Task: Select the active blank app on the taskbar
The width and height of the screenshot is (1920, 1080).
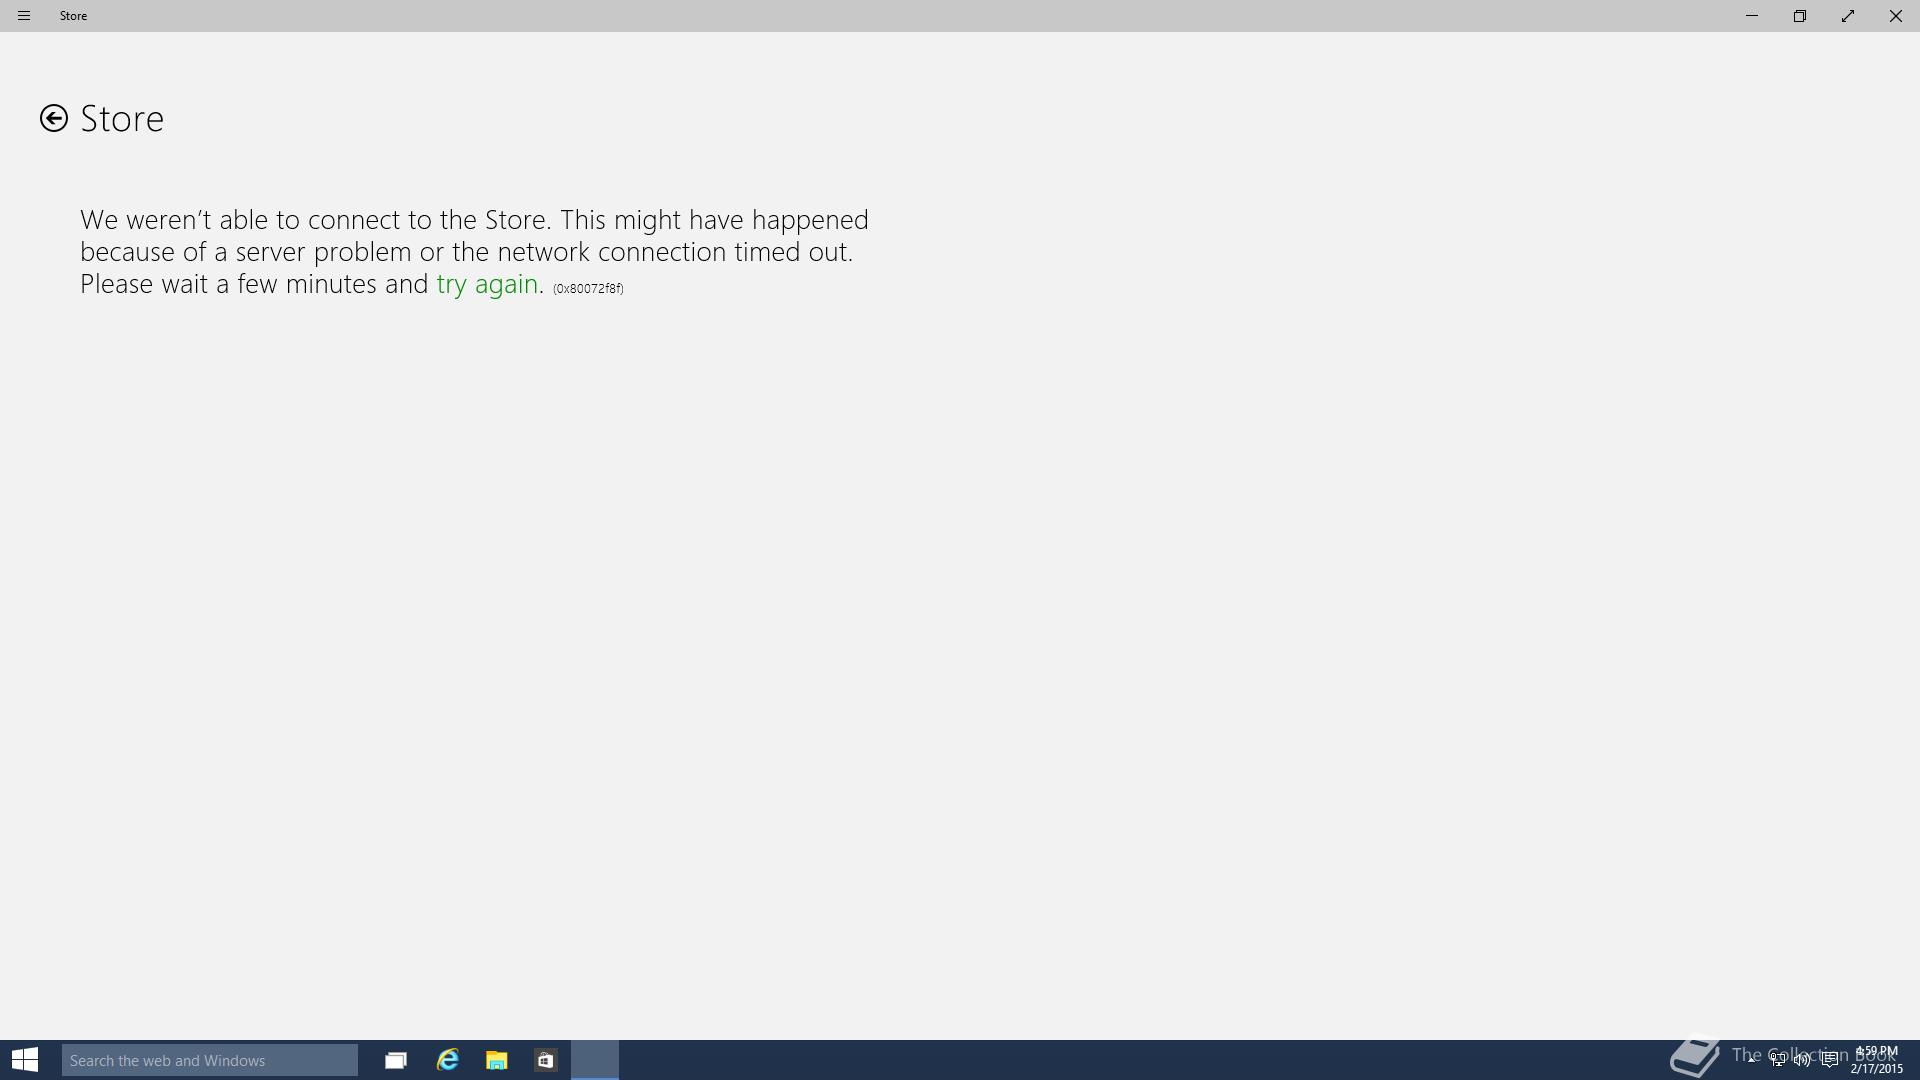Action: point(595,1060)
